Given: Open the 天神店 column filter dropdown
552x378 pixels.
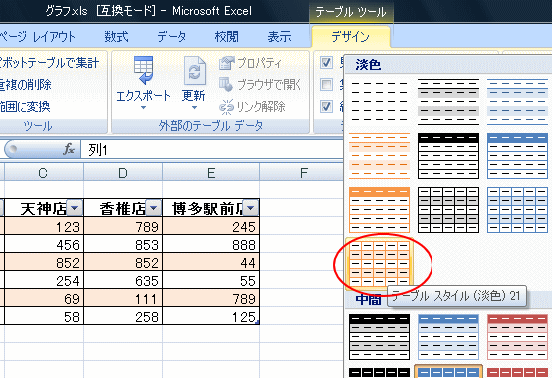Looking at the screenshot, I should pos(75,208).
